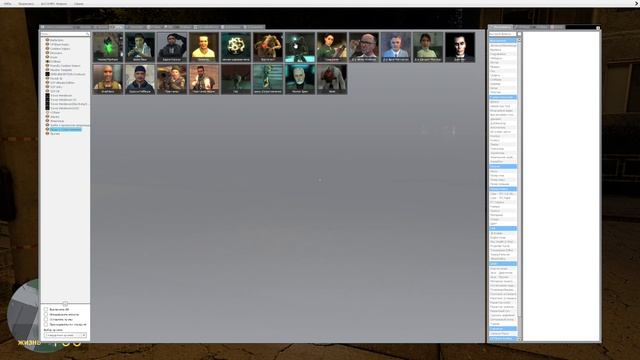Screen dimensions: 640x360
Task: Collapse the topmost blue tool category header
Action: click(503, 41)
